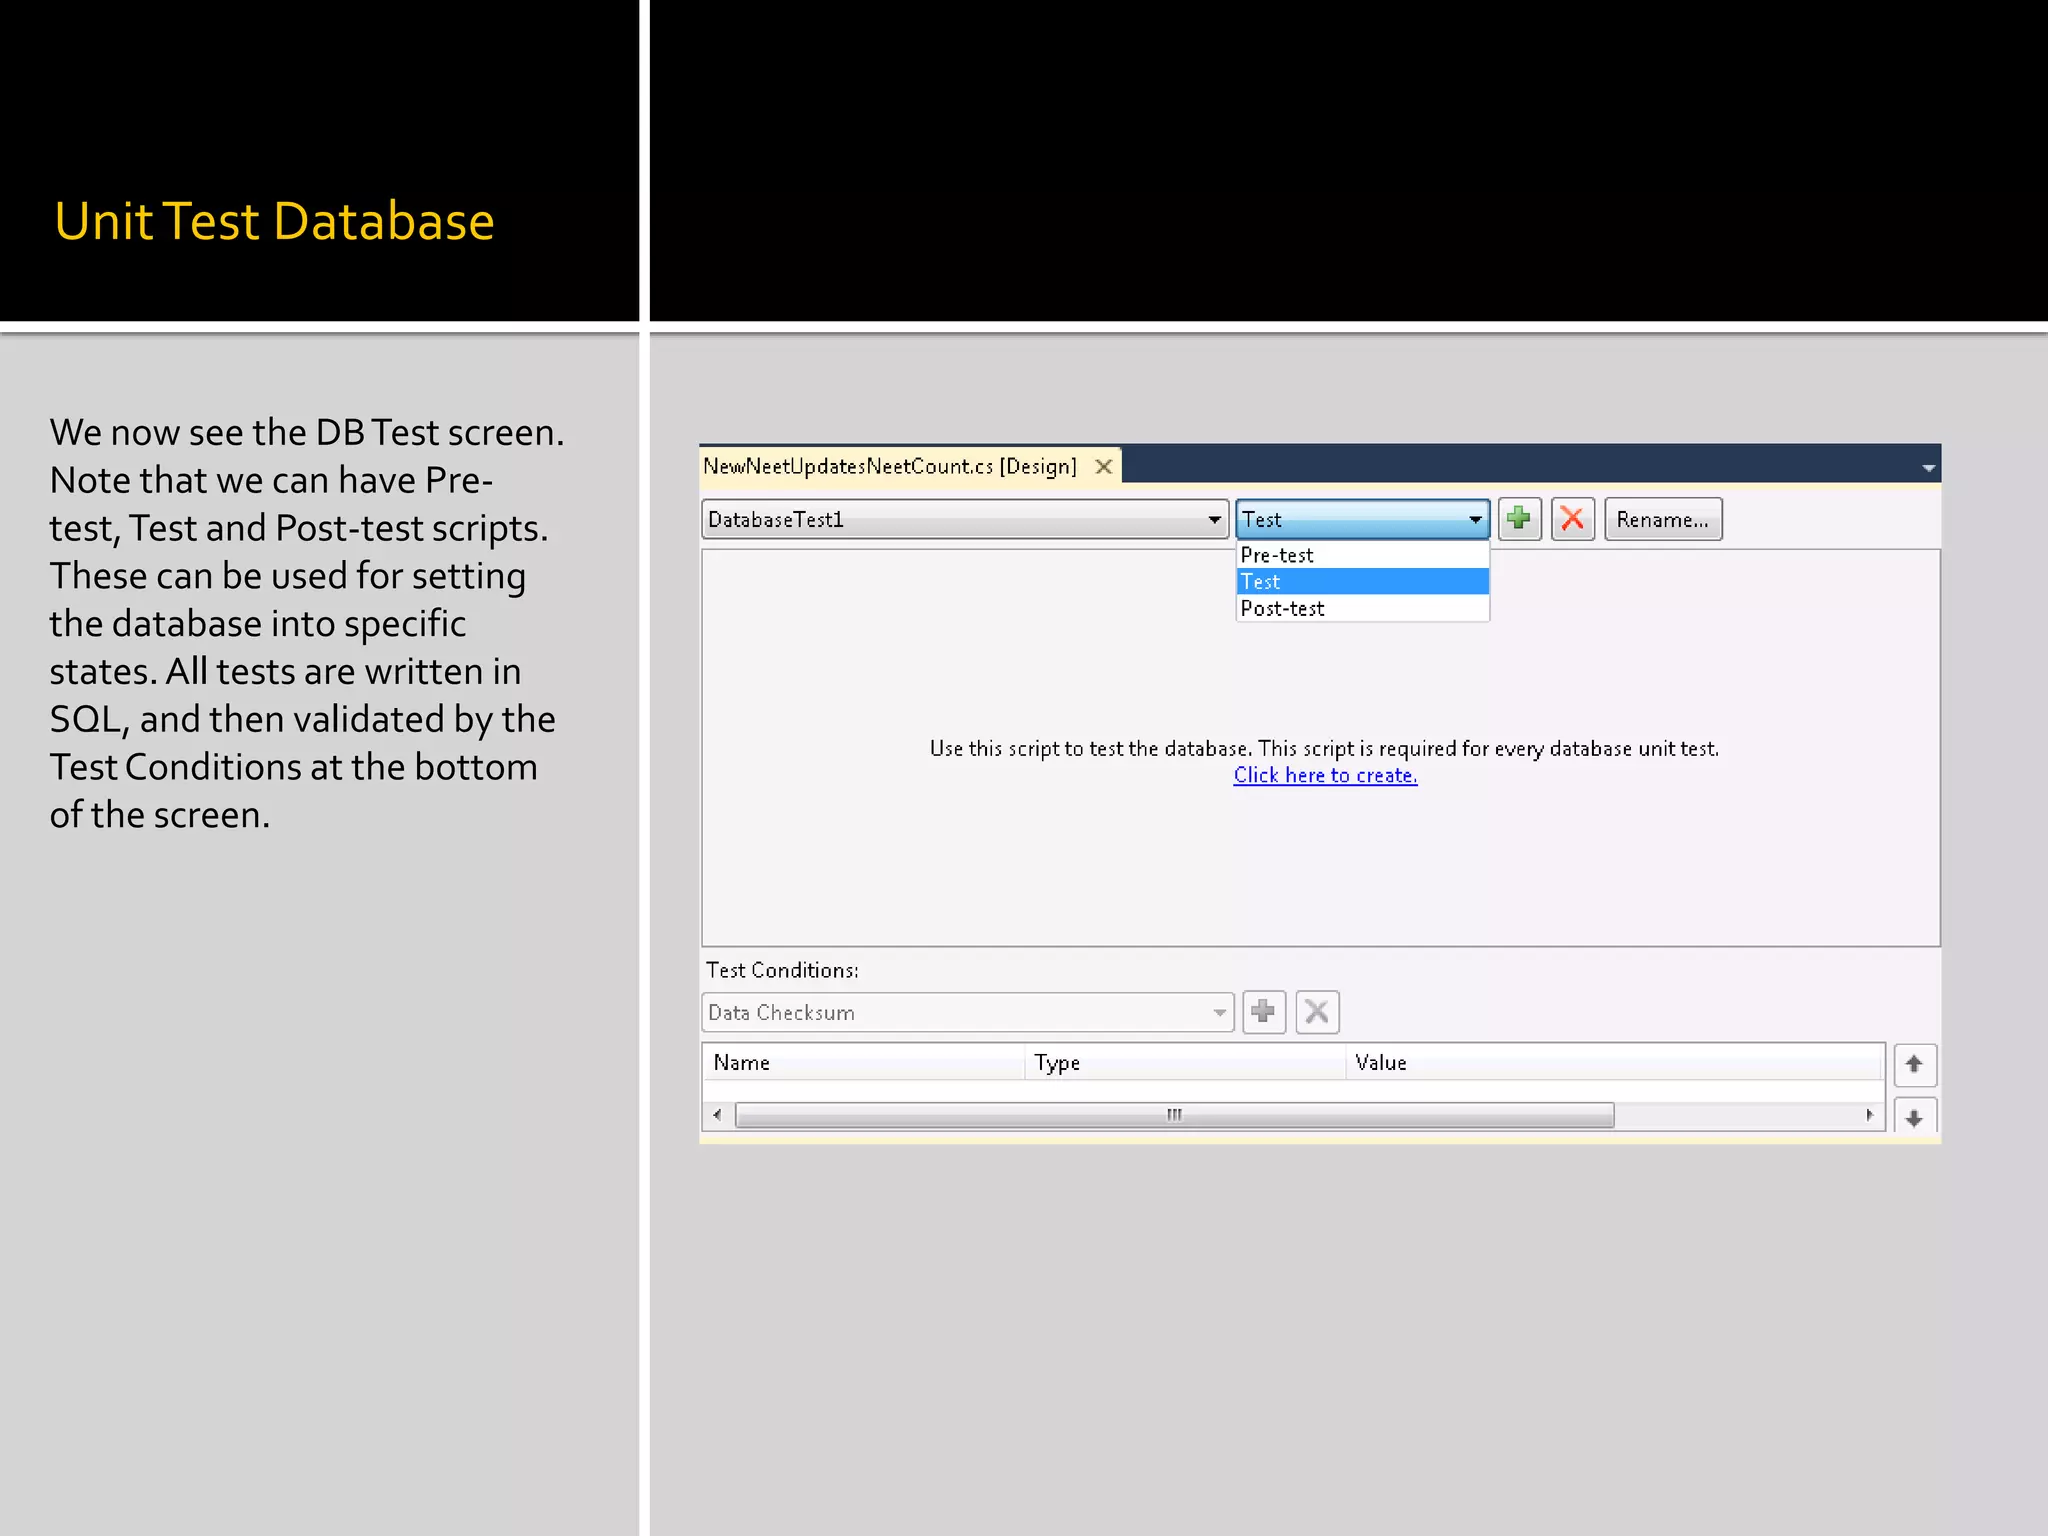Screen dimensions: 2048x1536
Task: Open the tab overflow arrow at the tab bar's right end
Action: pyautogui.click(x=1928, y=468)
